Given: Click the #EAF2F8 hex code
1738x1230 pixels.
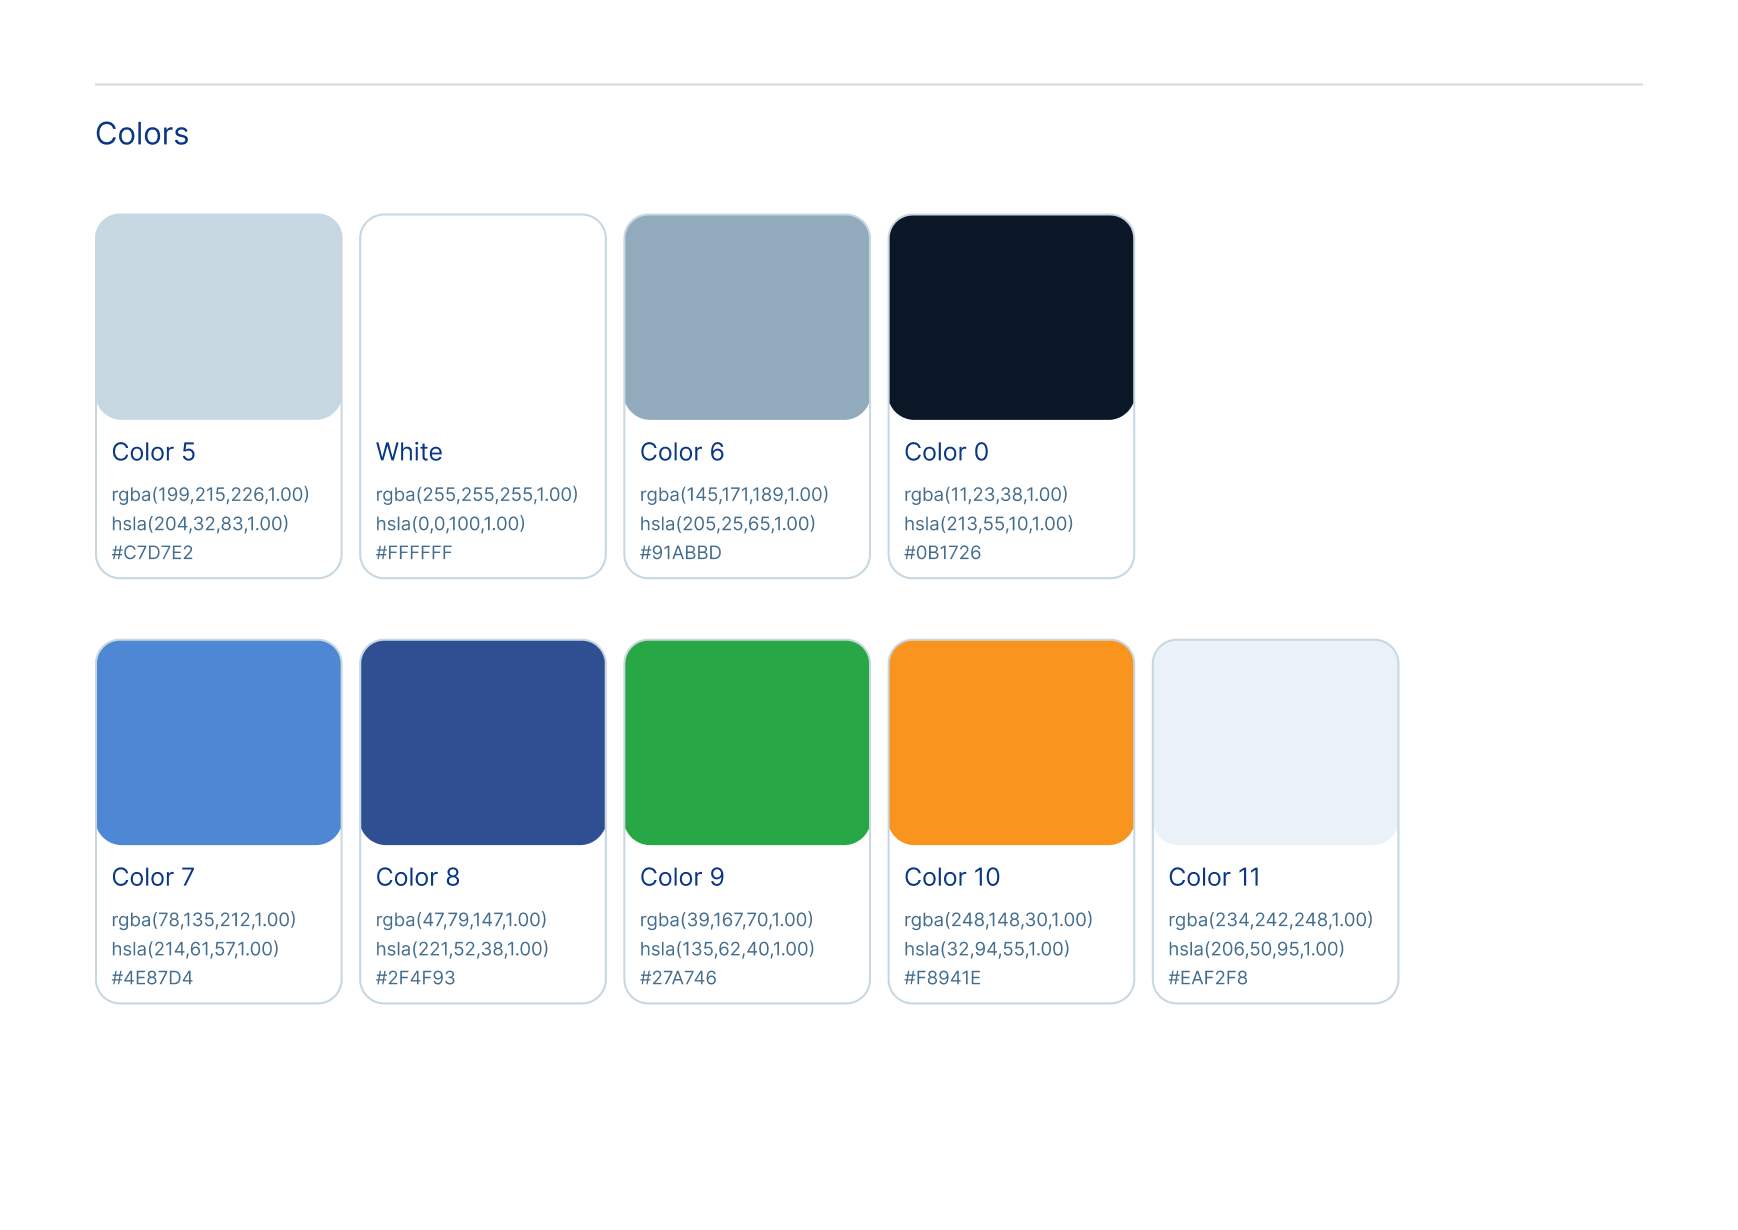Looking at the screenshot, I should click(1207, 978).
